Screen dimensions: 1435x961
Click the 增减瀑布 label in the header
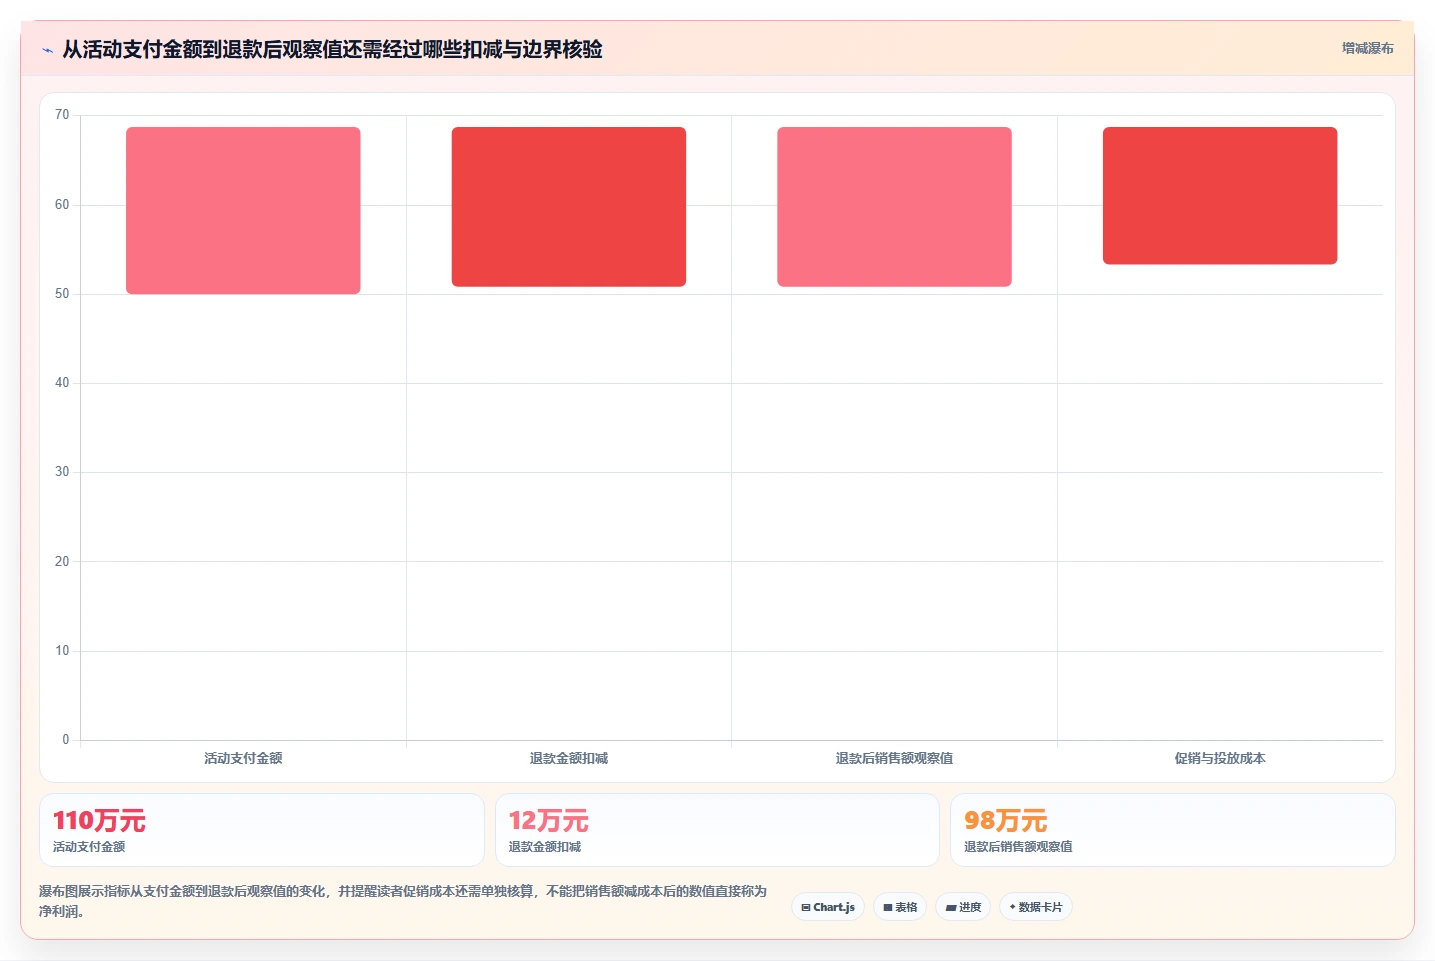(1367, 48)
